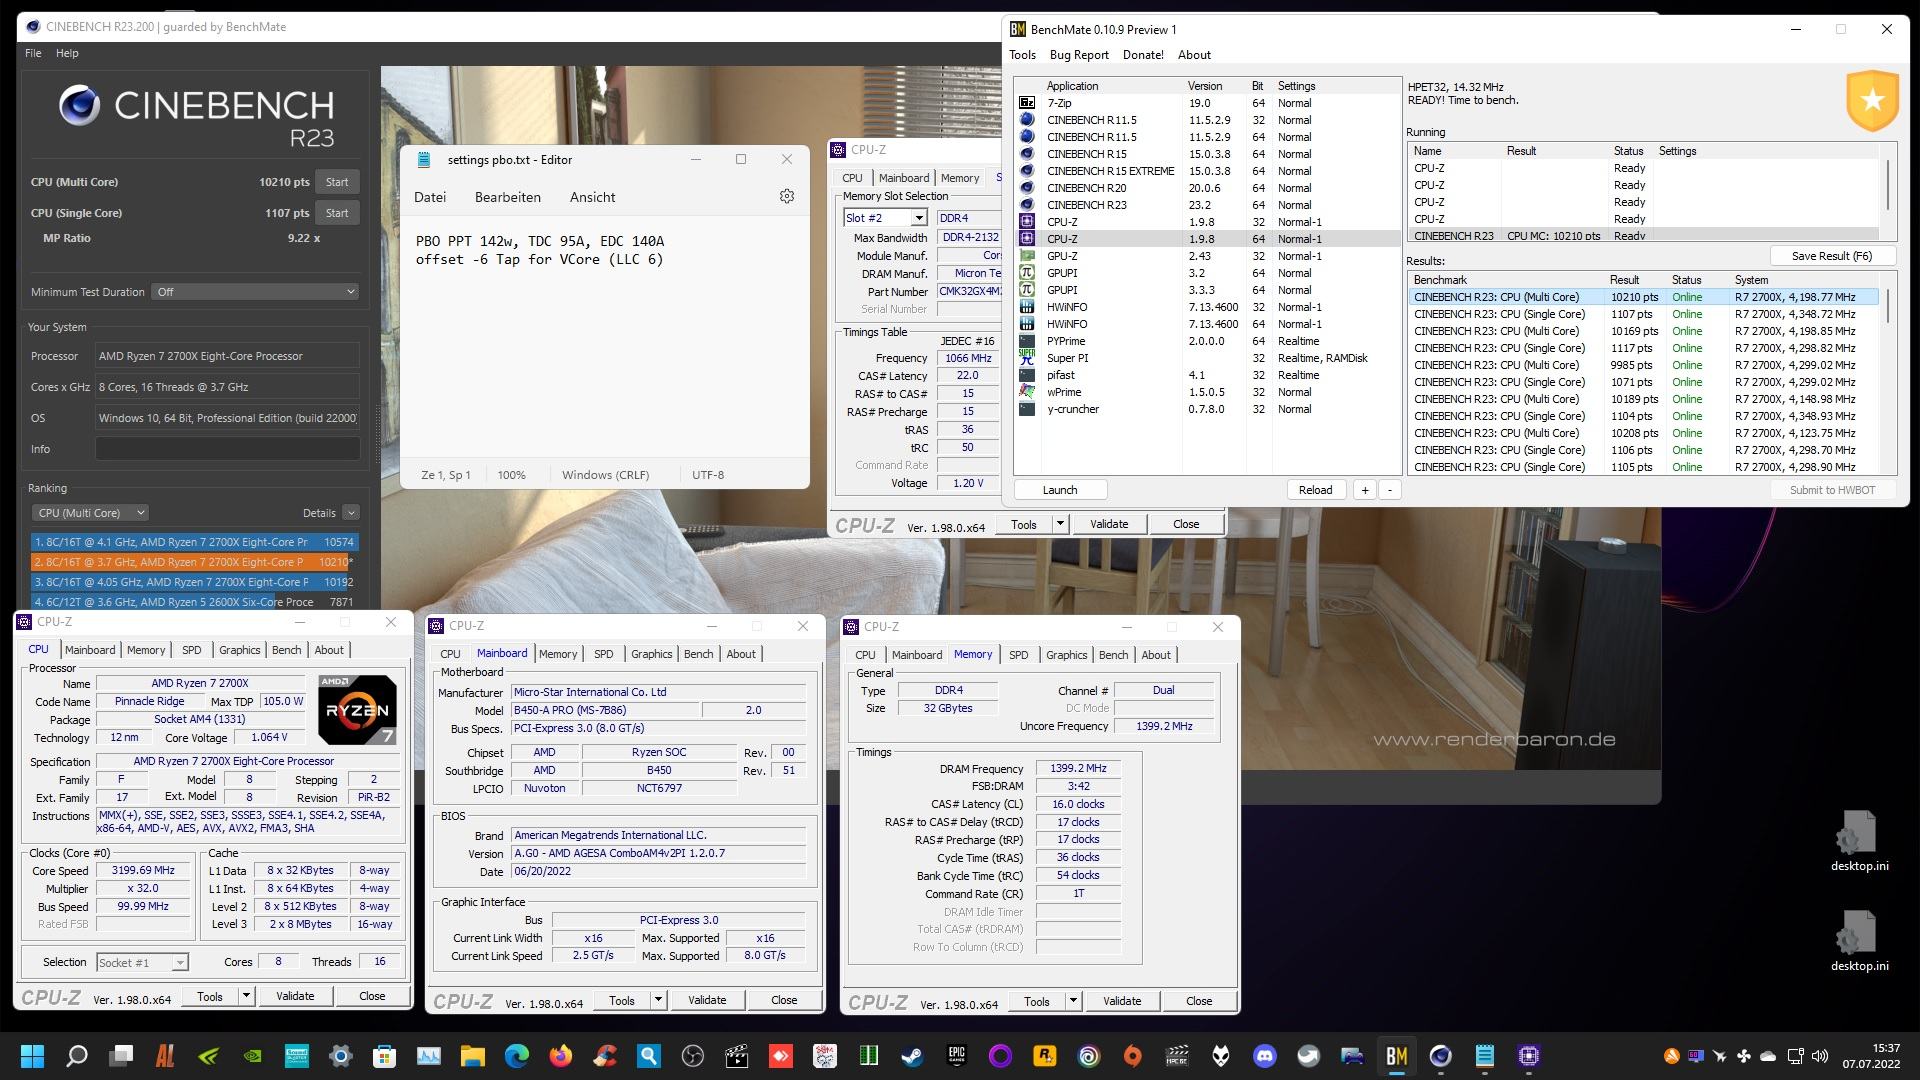Image resolution: width=1920 pixels, height=1080 pixels.
Task: Open the Bug Report menu in BenchMate
Action: tap(1079, 55)
